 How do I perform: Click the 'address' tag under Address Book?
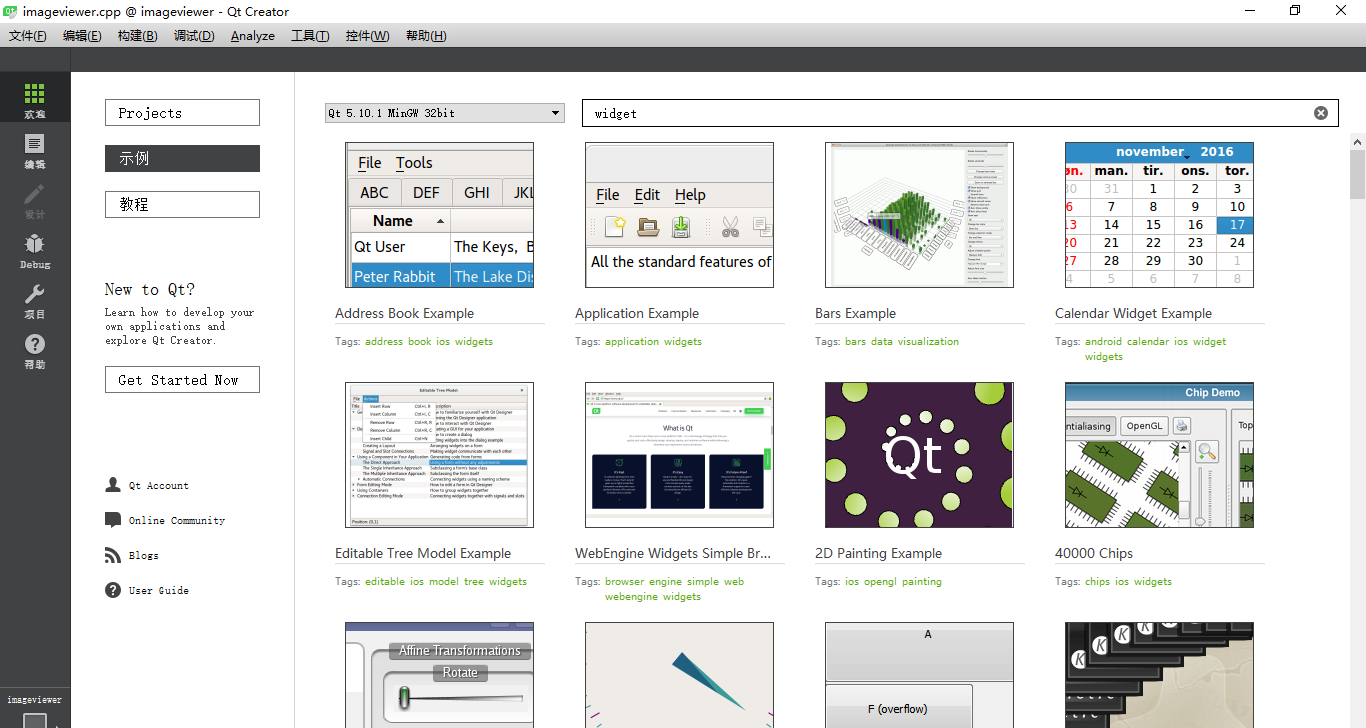click(384, 342)
